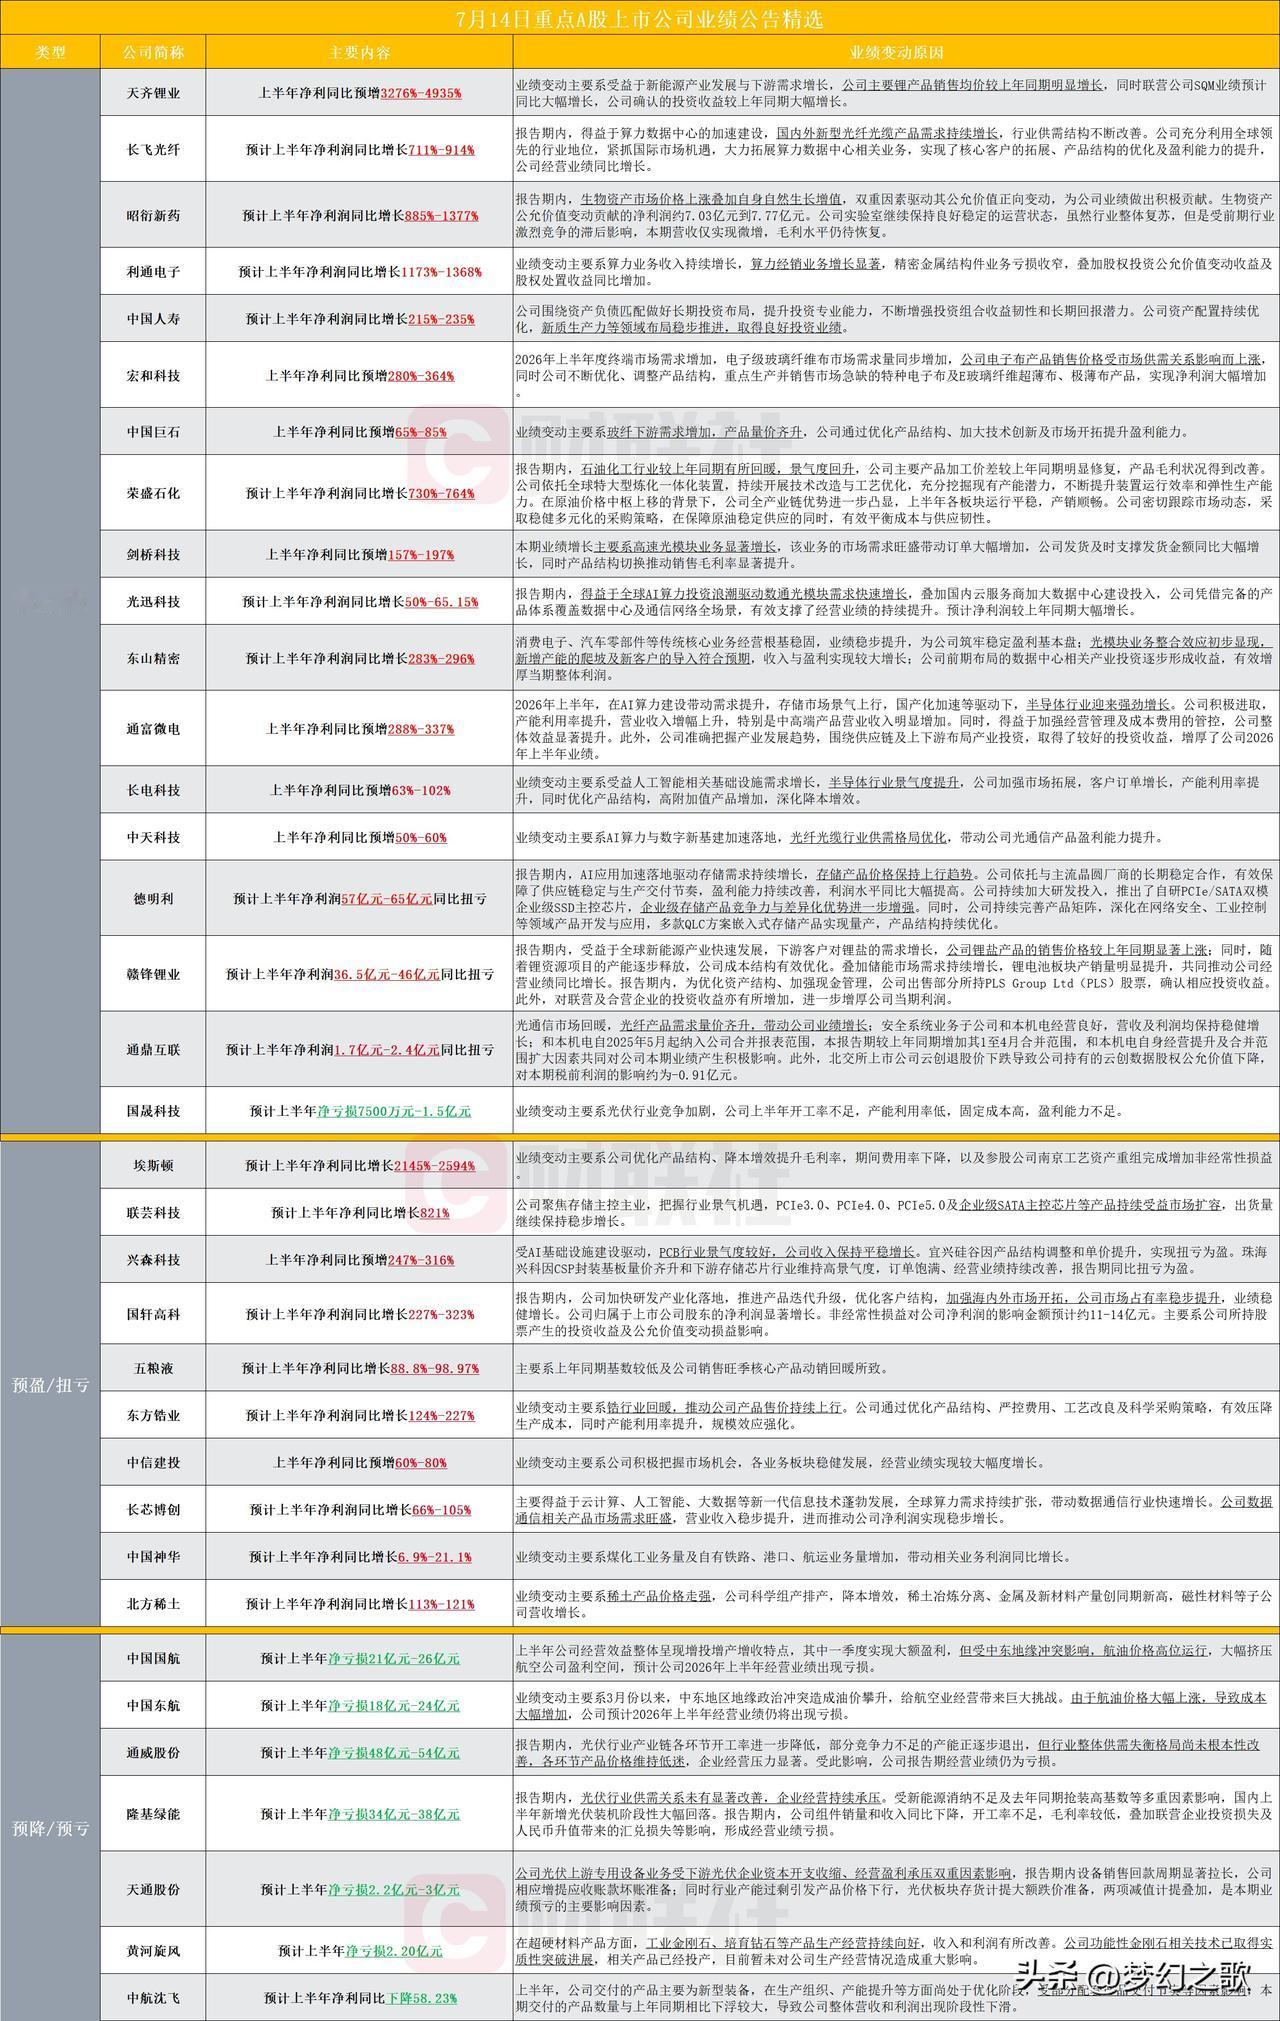Select the 业绩变动原因 column header
This screenshot has height=2021, width=1280.
pyautogui.click(x=896, y=52)
